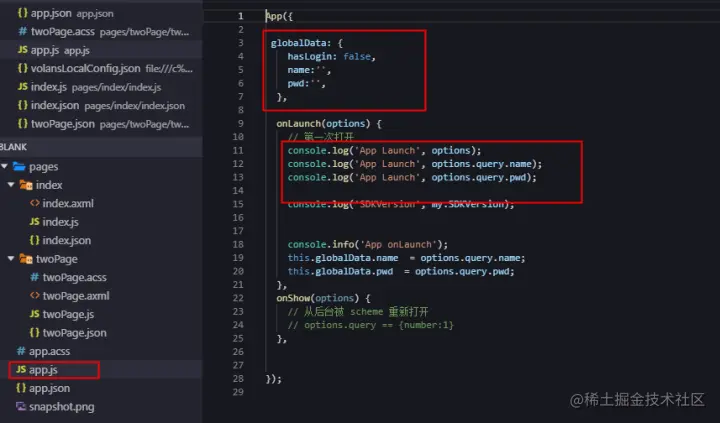This screenshot has width=720, height=423.
Task: Collapse the twoPage folder arrow
Action: pos(11,259)
